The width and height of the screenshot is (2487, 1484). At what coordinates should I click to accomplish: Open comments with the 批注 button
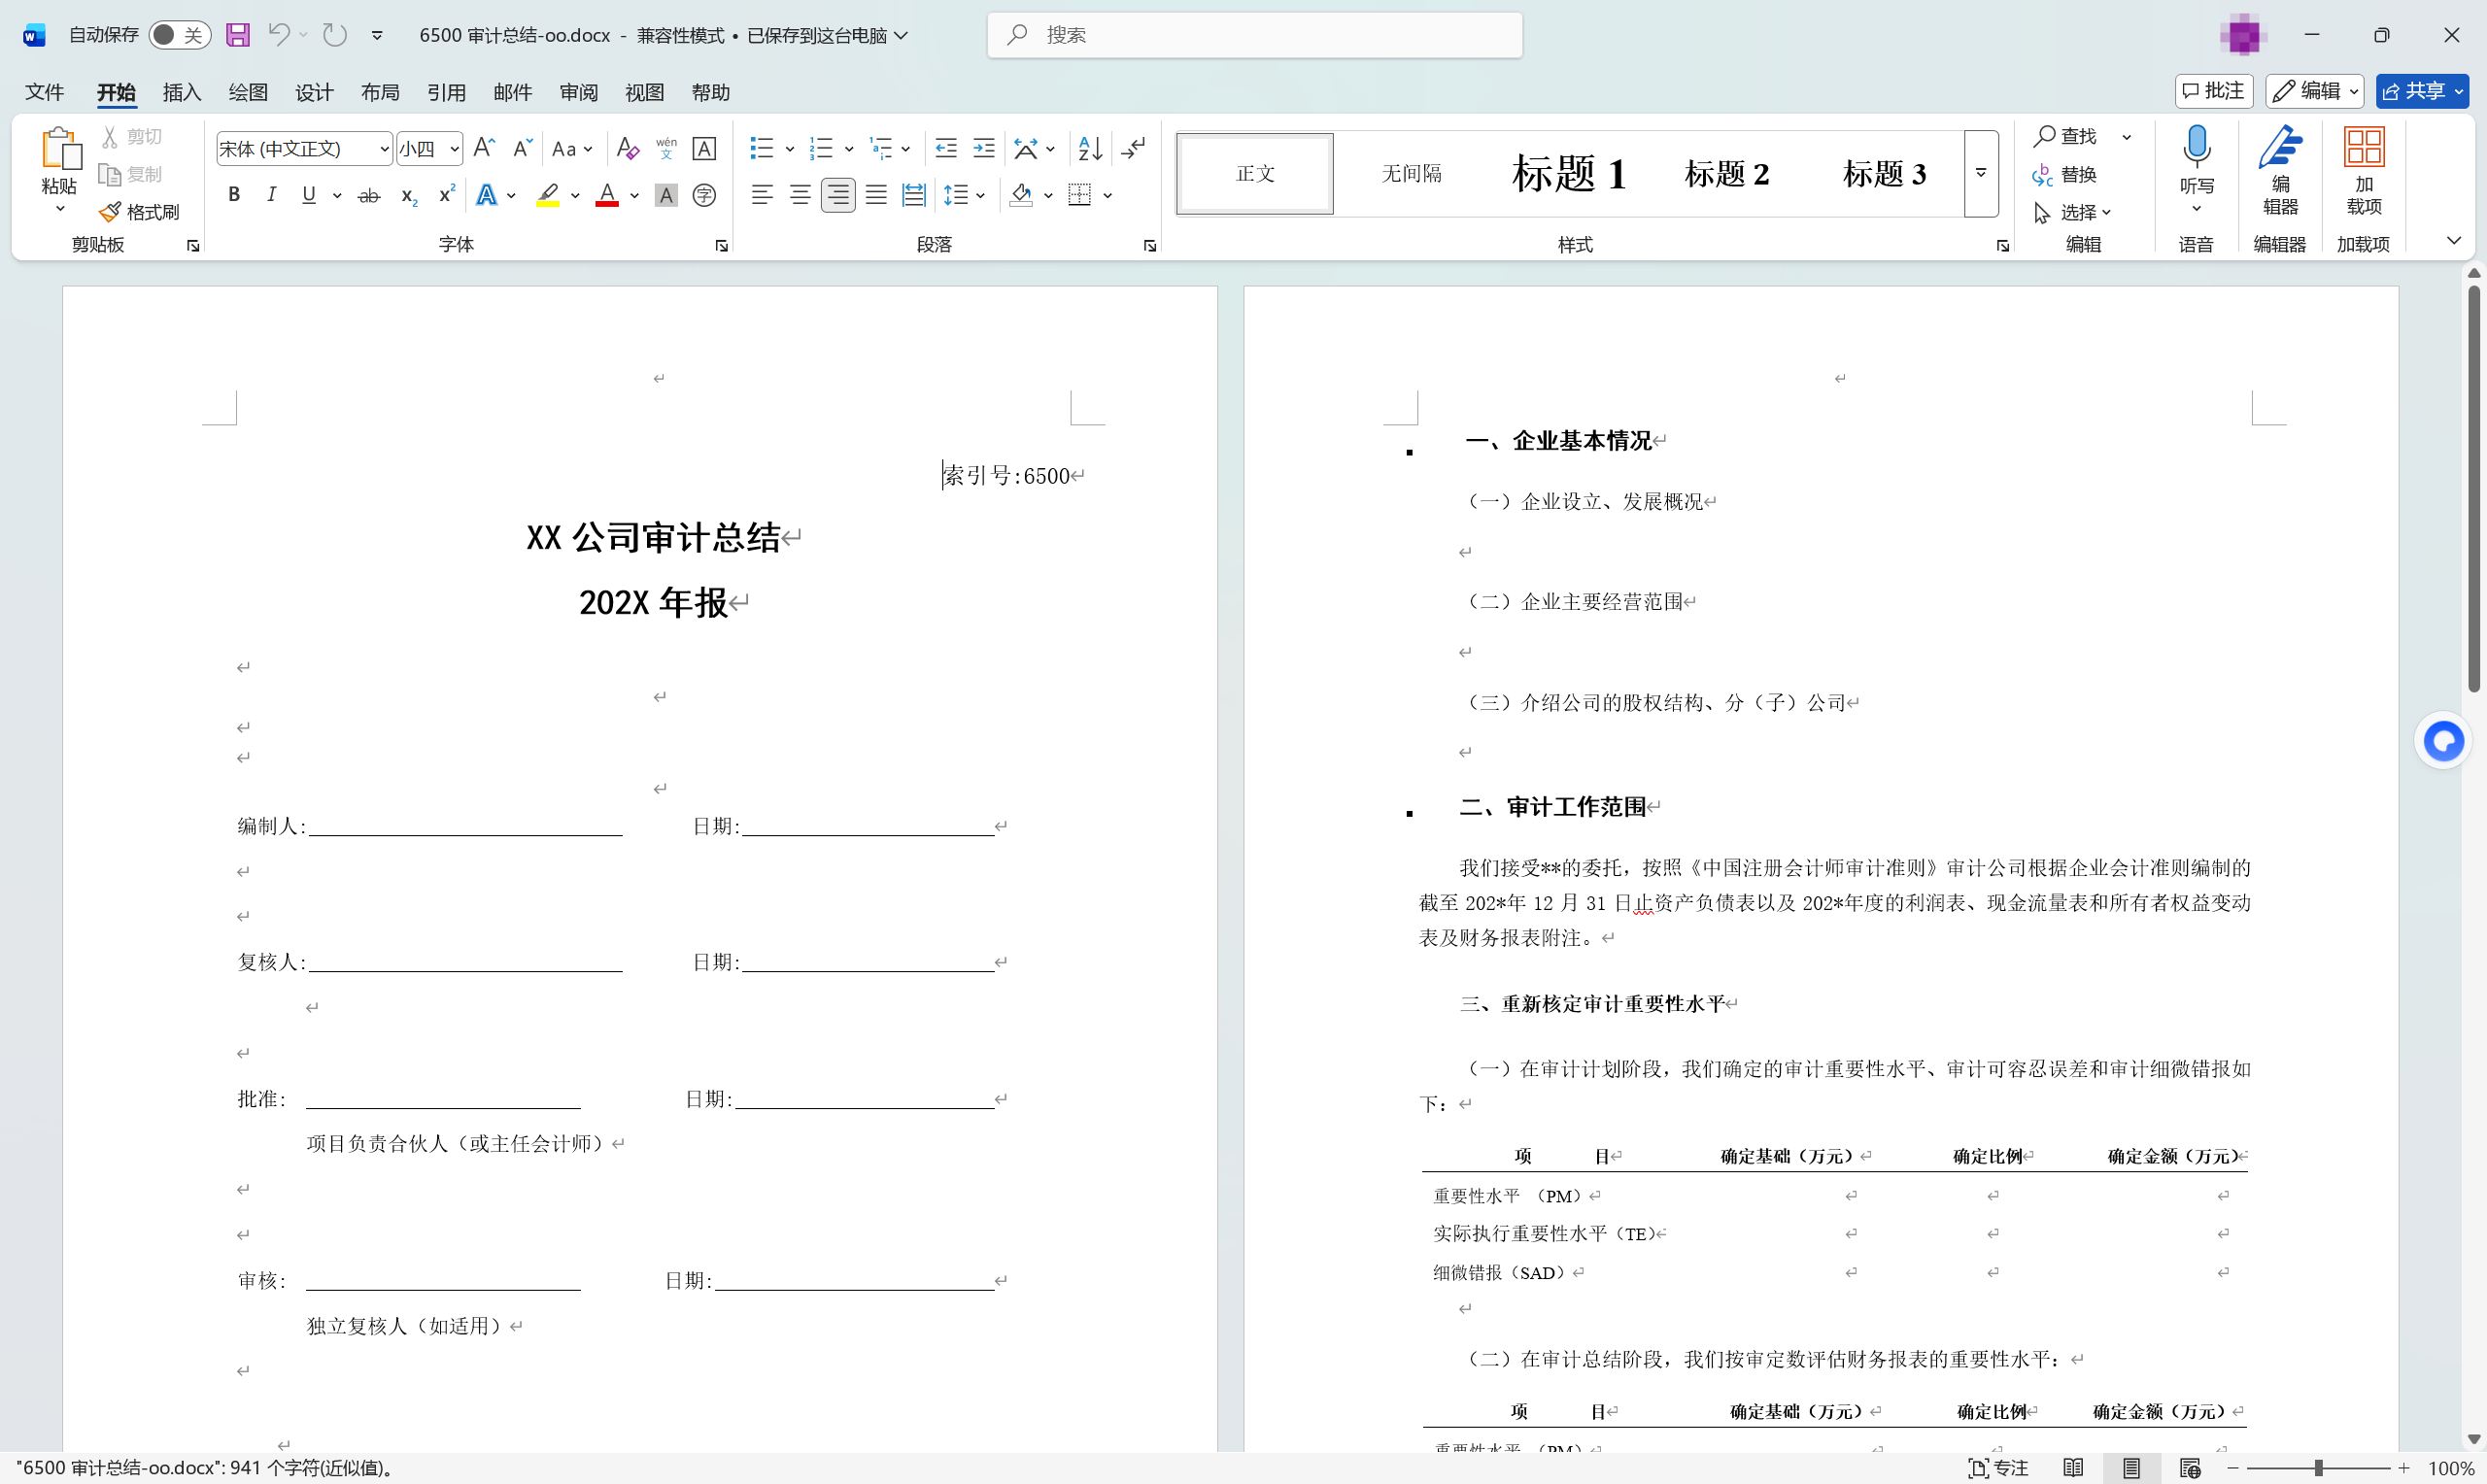2213,91
